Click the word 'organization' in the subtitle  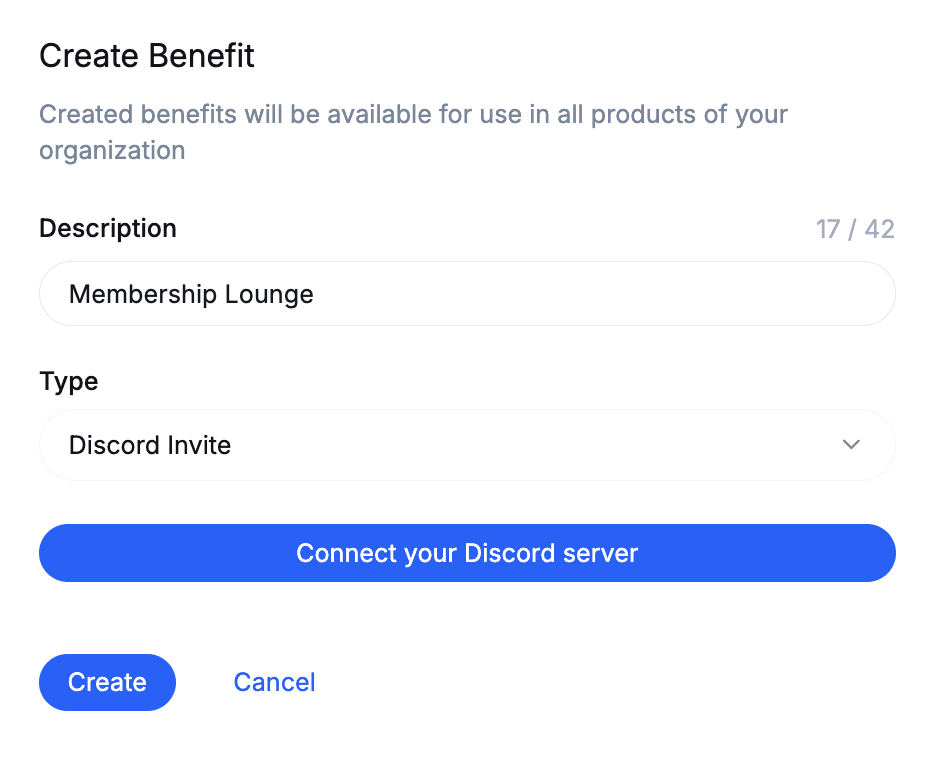[112, 151]
